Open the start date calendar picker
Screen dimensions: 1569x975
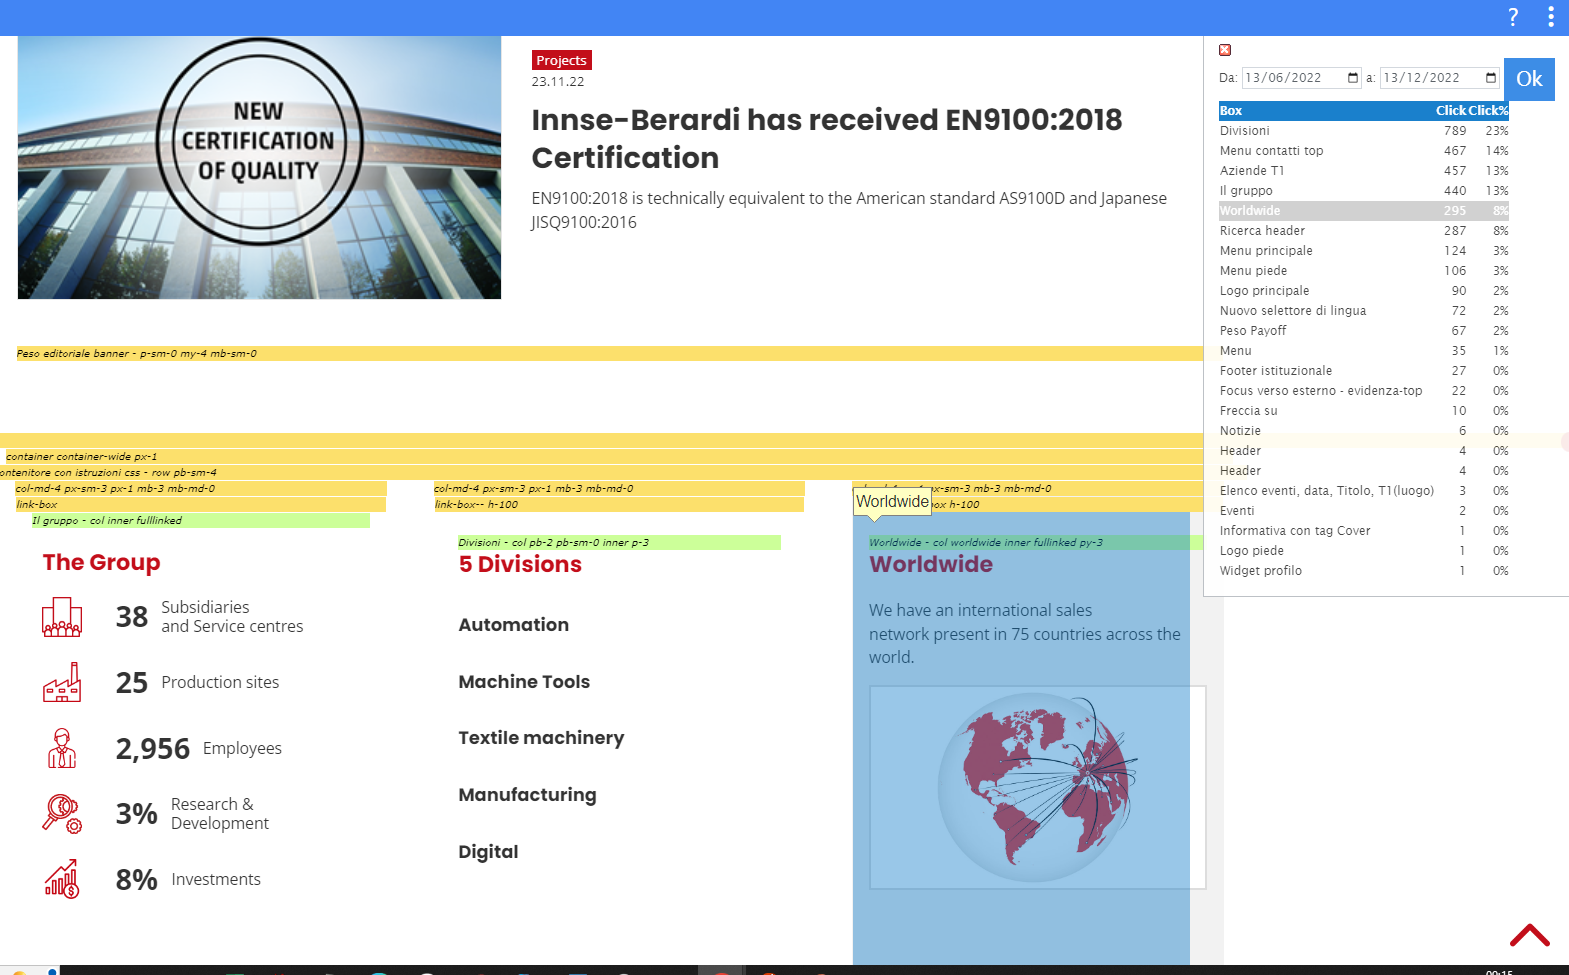point(1353,78)
